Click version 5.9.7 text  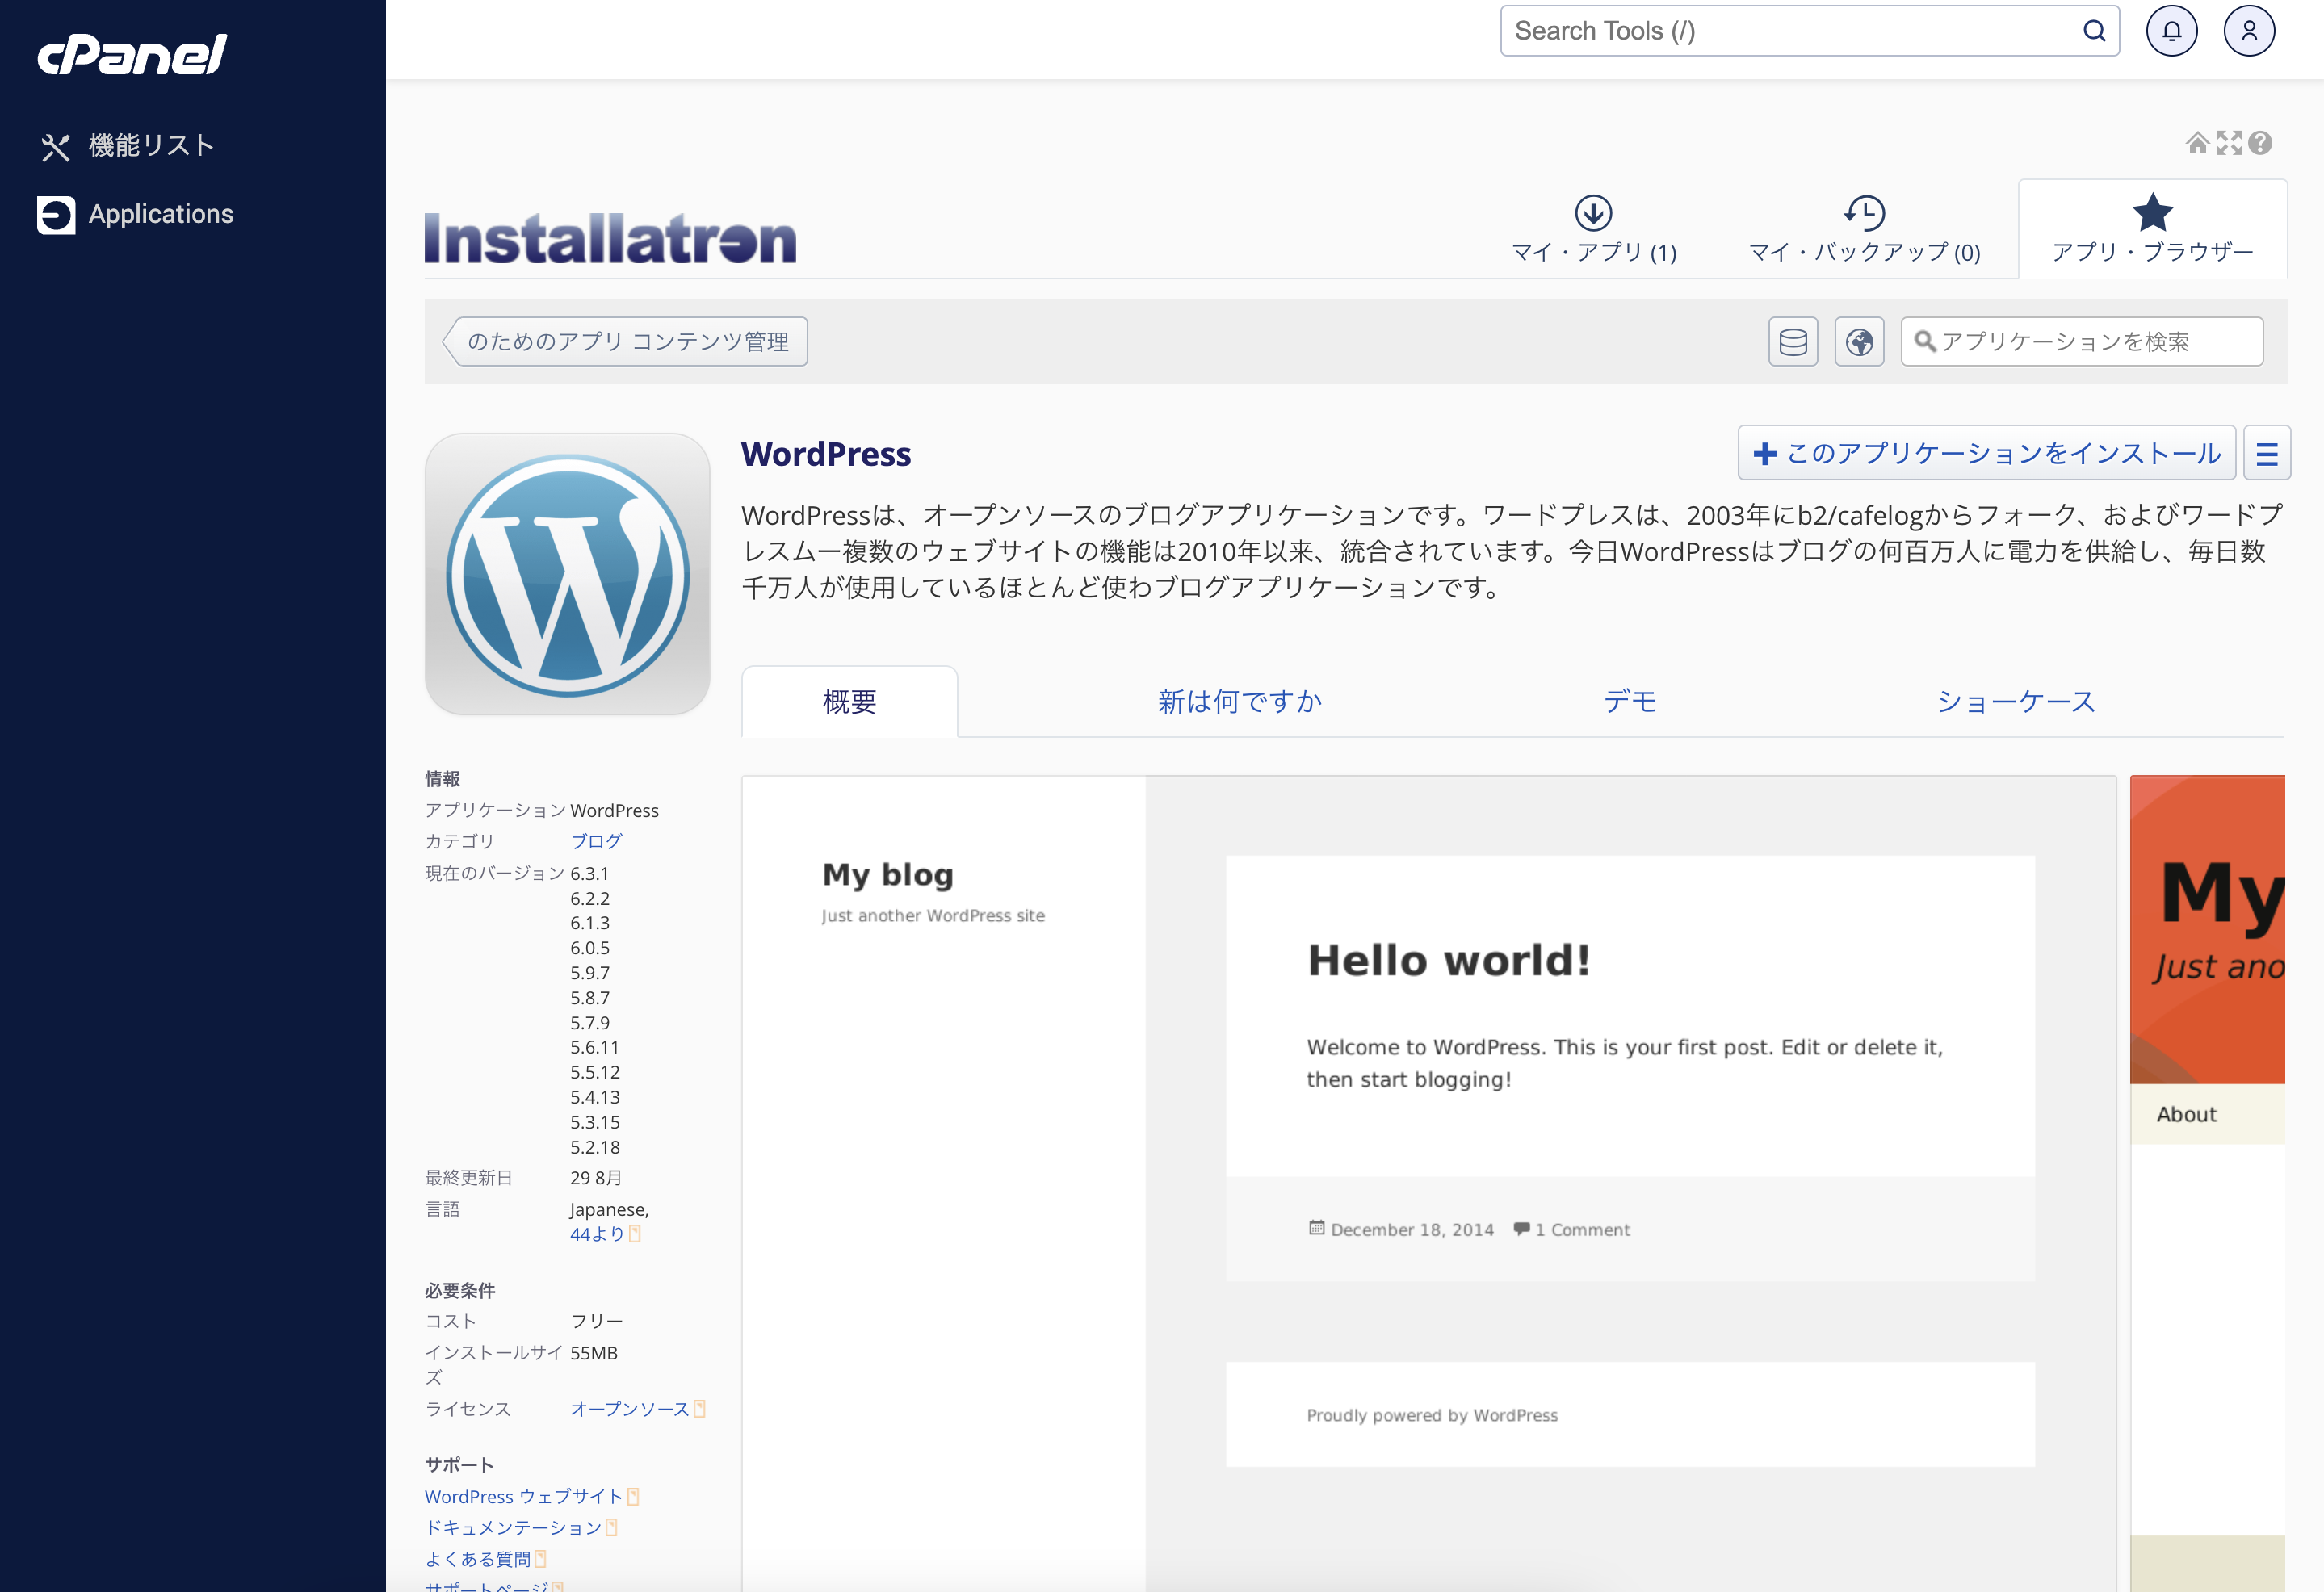coord(590,972)
